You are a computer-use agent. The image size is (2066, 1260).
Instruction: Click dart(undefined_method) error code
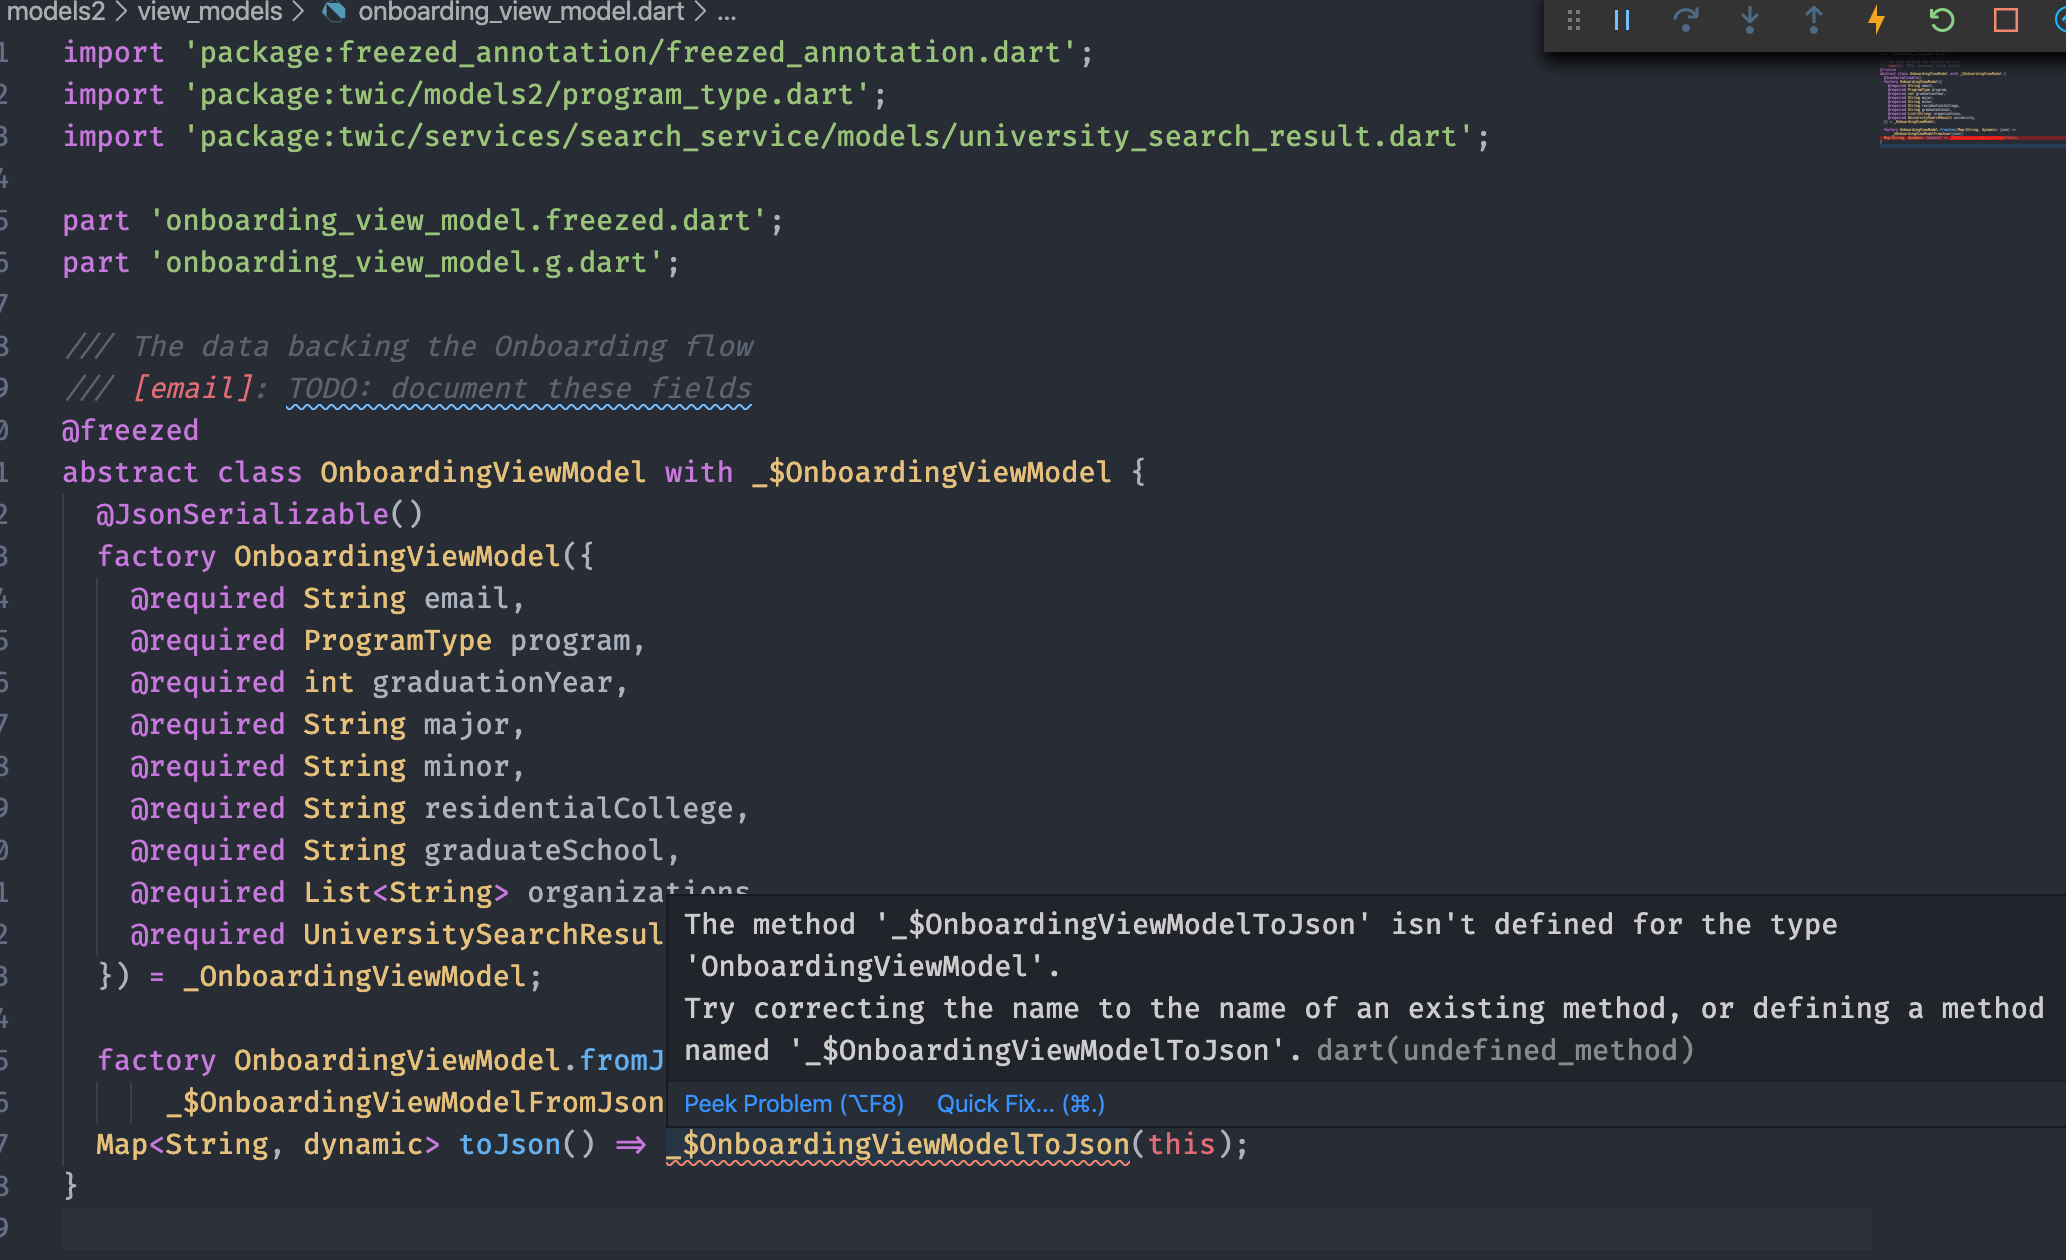[1505, 1050]
